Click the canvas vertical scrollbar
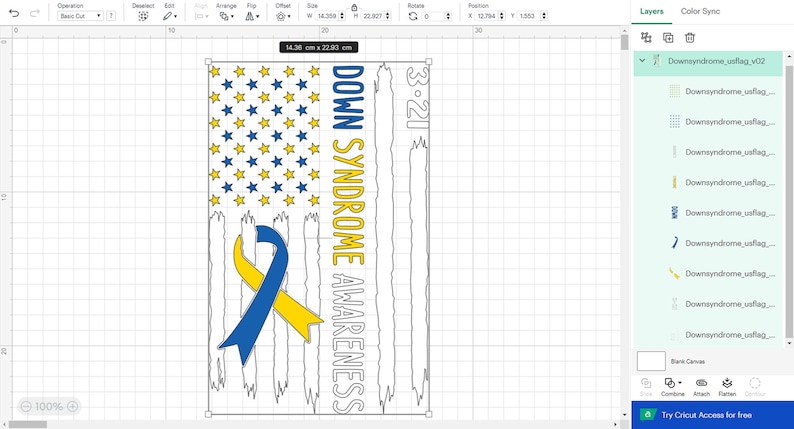794x429 pixels. 624,43
